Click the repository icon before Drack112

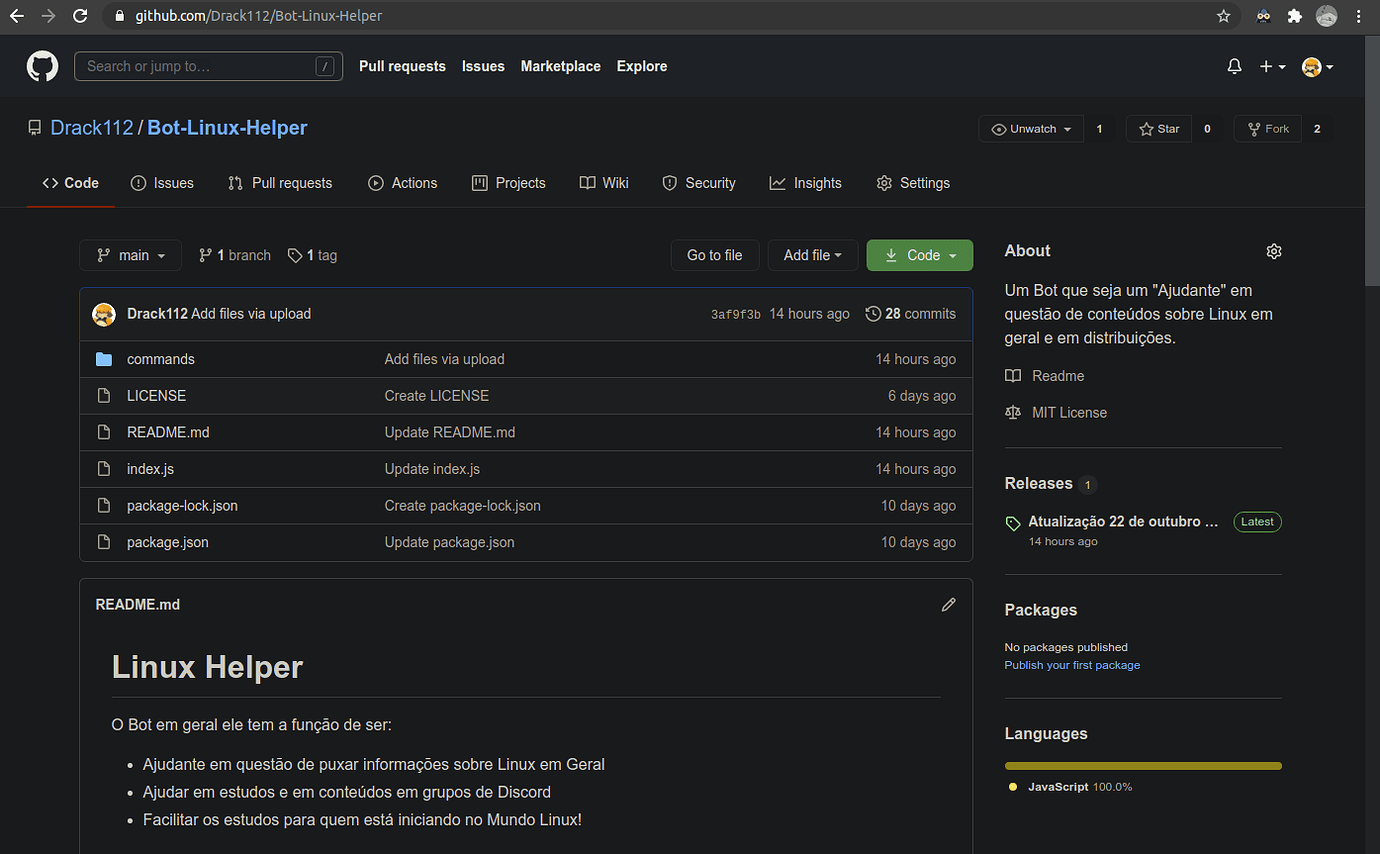(x=35, y=128)
